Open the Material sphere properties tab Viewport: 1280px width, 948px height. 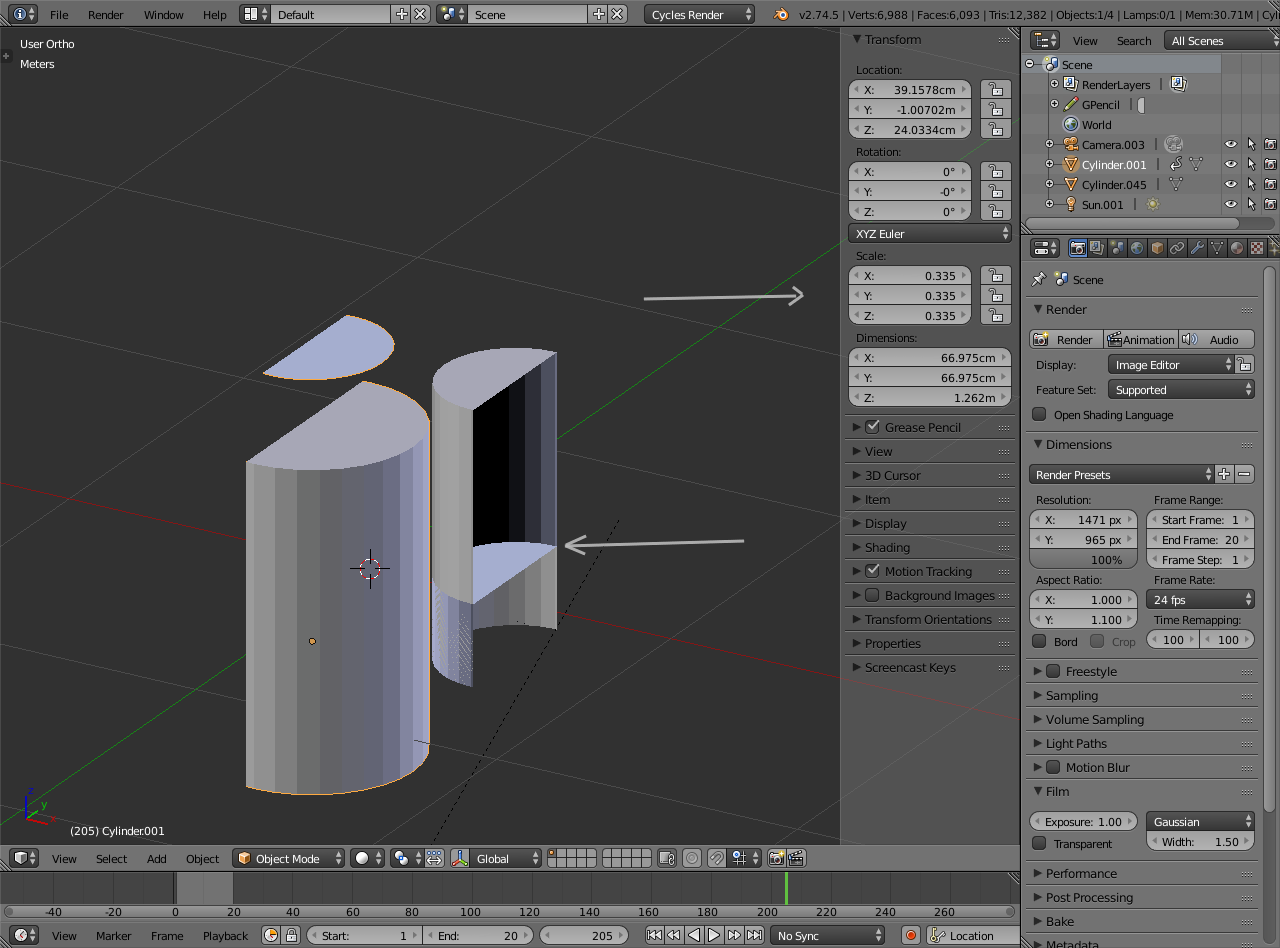pyautogui.click(x=1237, y=248)
